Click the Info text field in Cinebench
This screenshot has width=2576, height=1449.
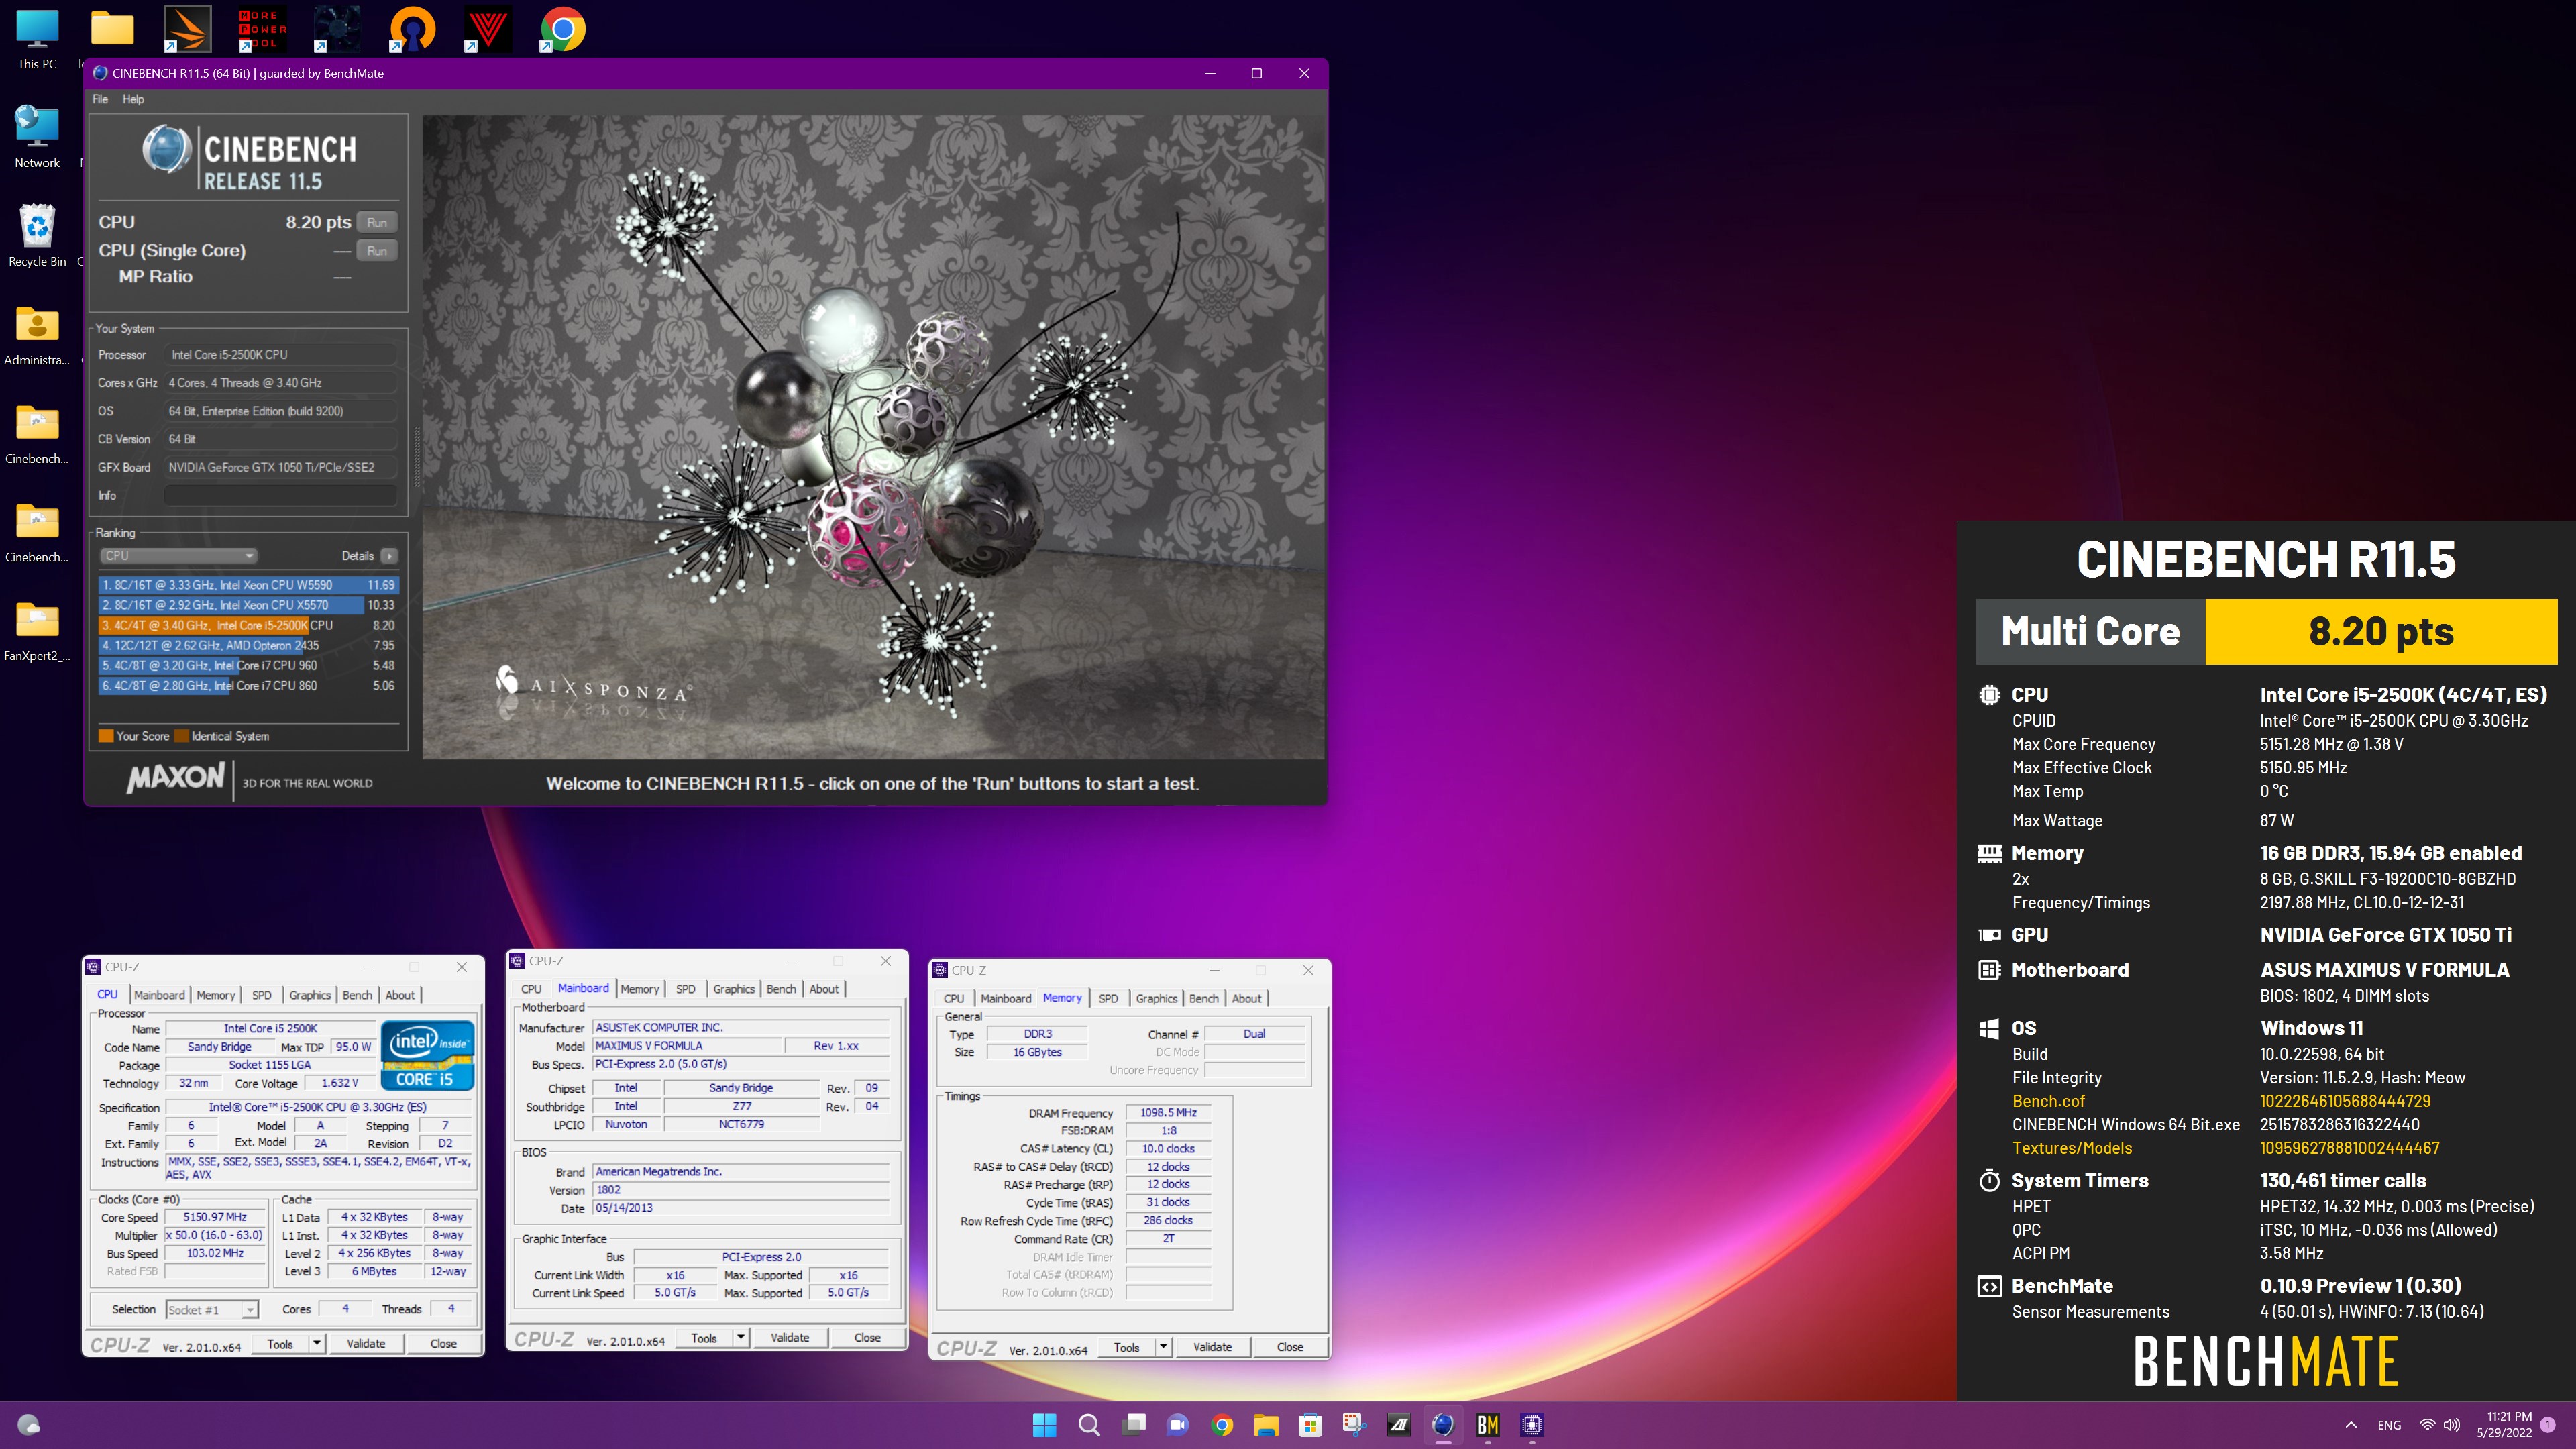coord(280,495)
